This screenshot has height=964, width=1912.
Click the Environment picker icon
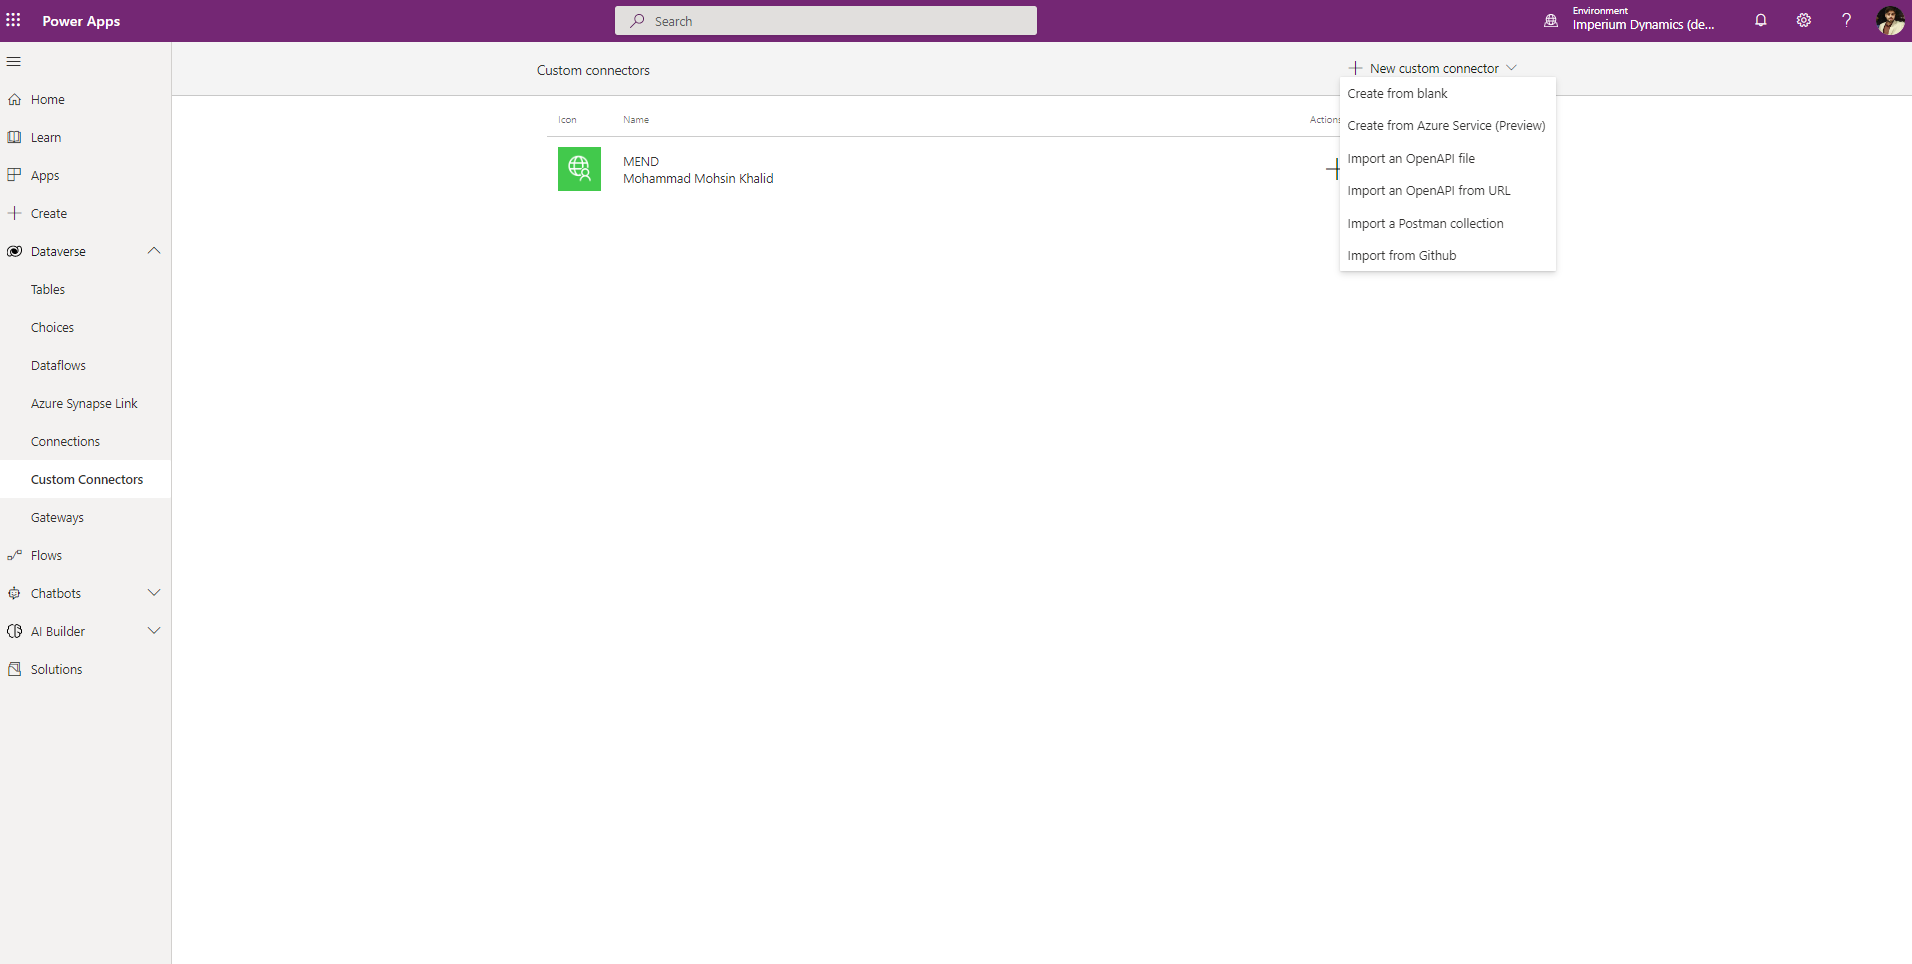click(1551, 21)
